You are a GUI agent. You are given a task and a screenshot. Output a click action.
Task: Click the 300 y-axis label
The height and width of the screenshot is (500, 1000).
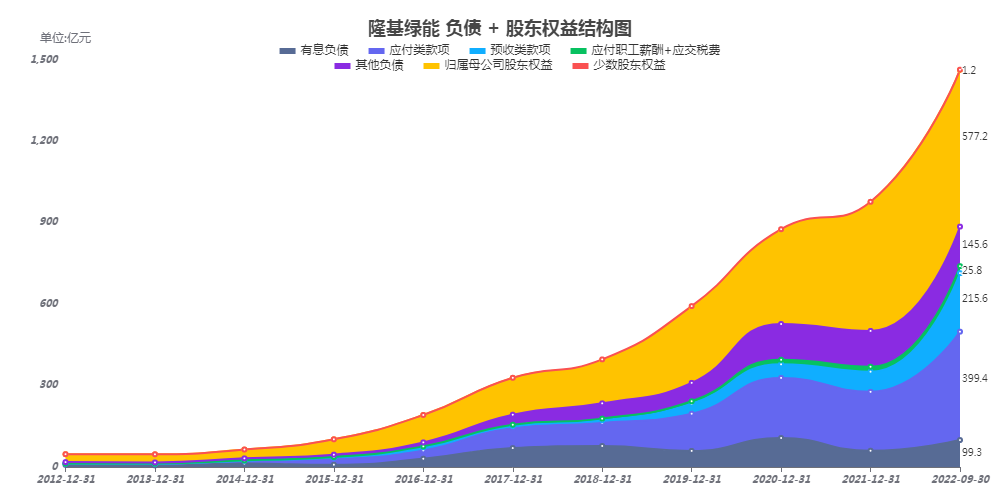[49, 384]
